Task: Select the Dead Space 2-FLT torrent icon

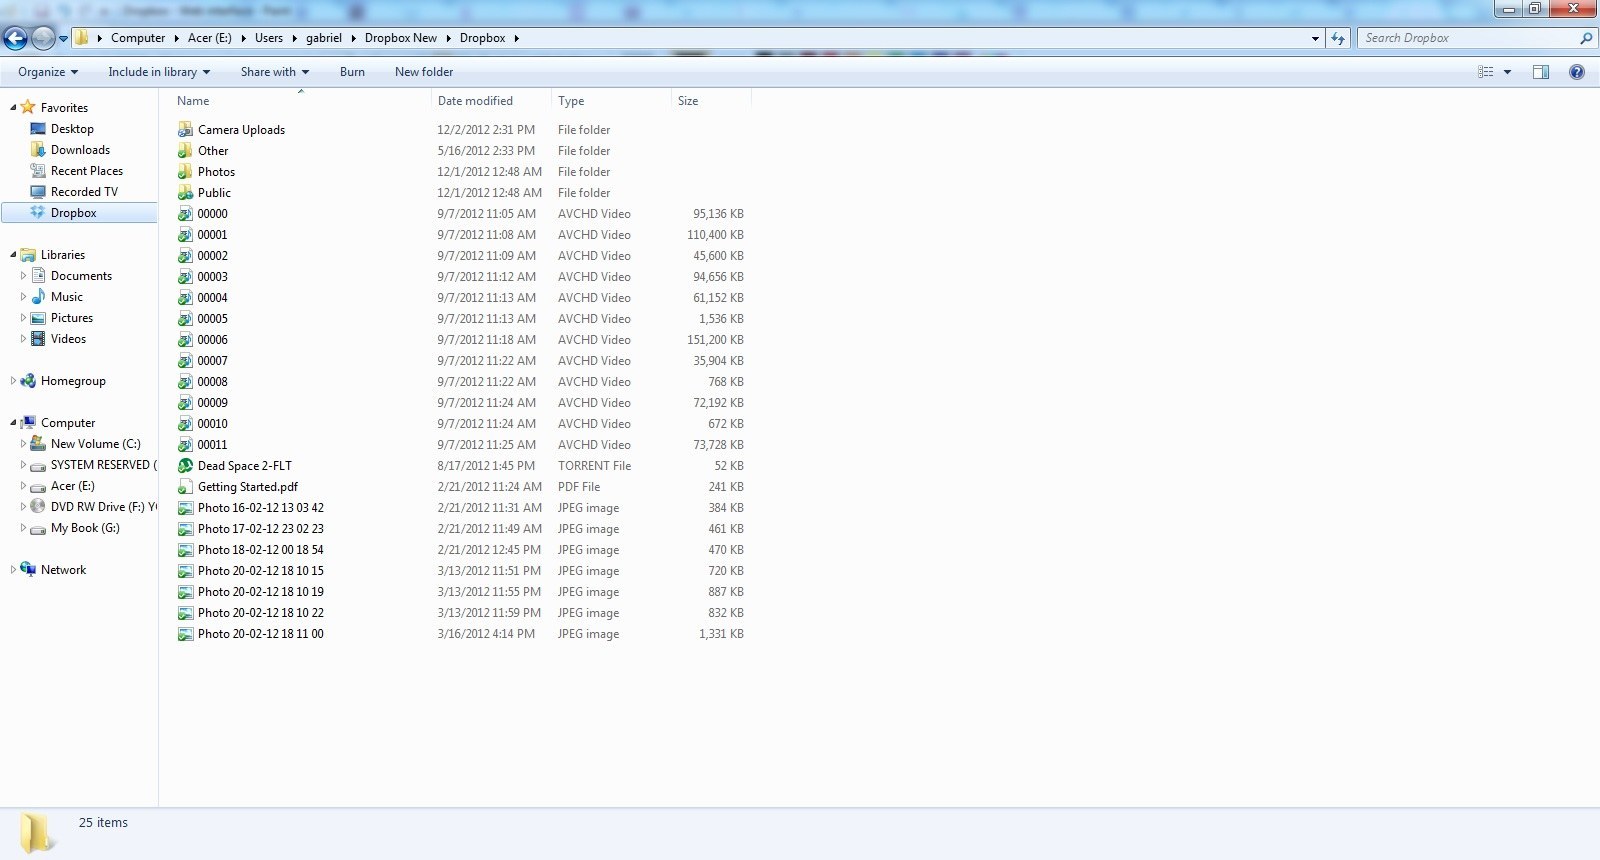Action: point(185,466)
